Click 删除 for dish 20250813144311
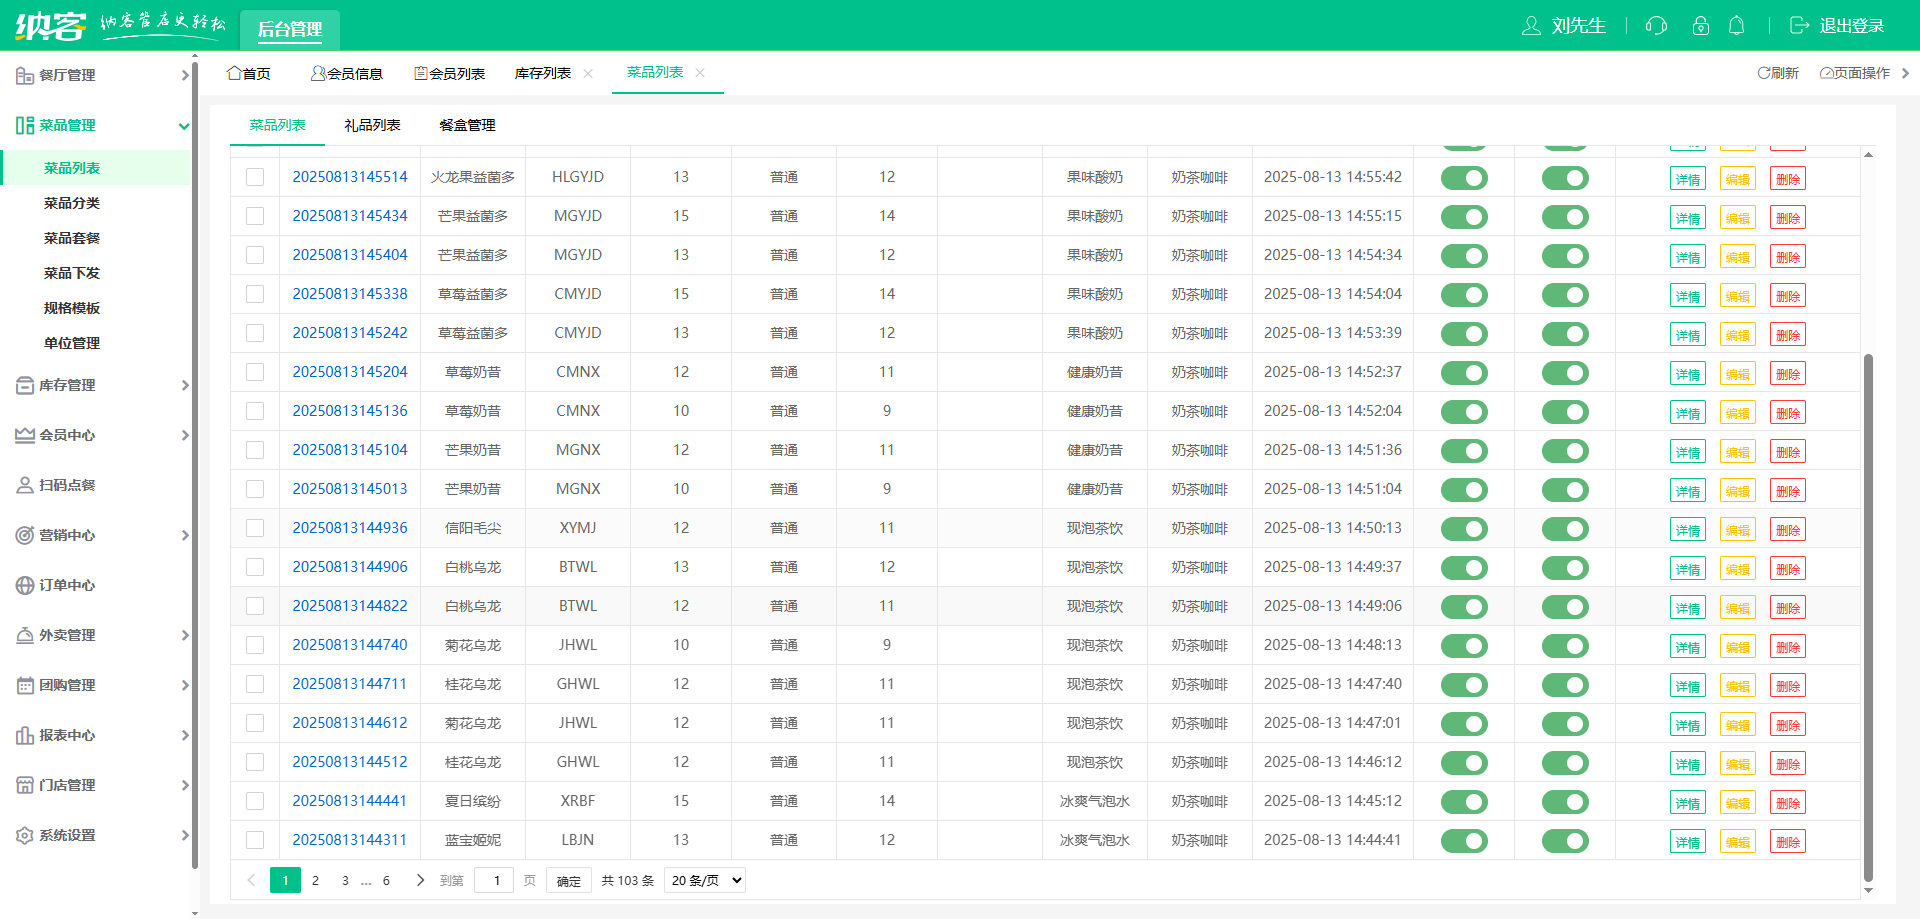The image size is (1920, 919). point(1787,842)
